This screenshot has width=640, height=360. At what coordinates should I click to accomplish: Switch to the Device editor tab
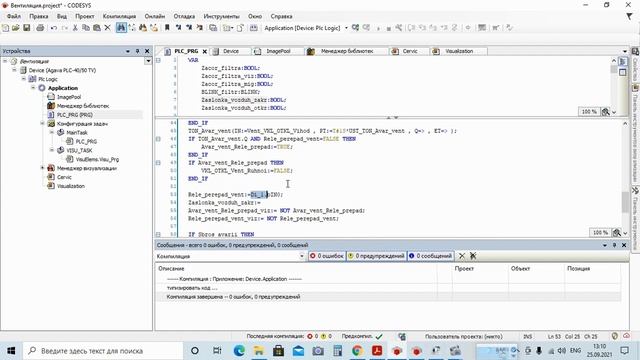(x=231, y=51)
